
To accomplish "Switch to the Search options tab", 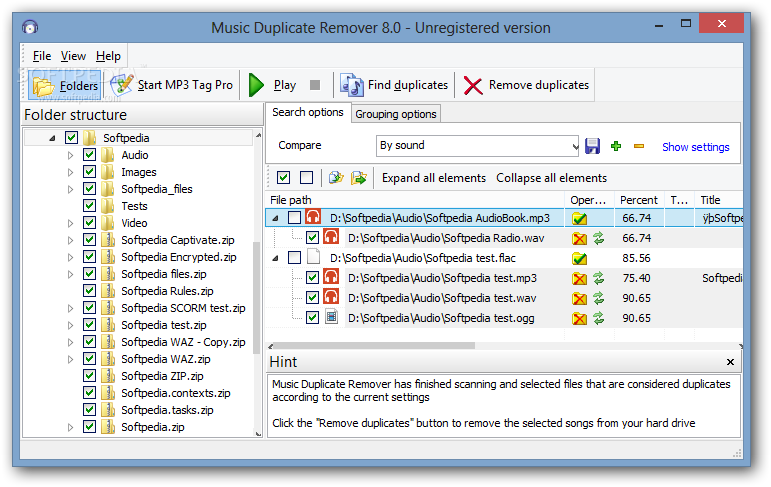I will click(308, 112).
